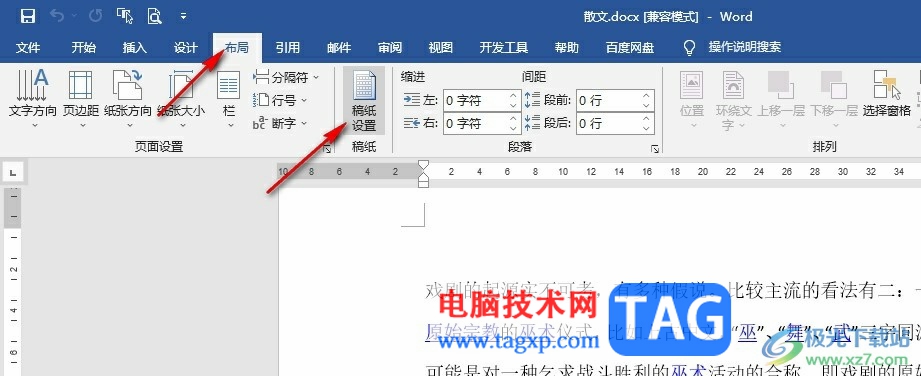The height and width of the screenshot is (376, 921).
Task: Click the 左 indent icon in 缩进
Action: pos(412,100)
